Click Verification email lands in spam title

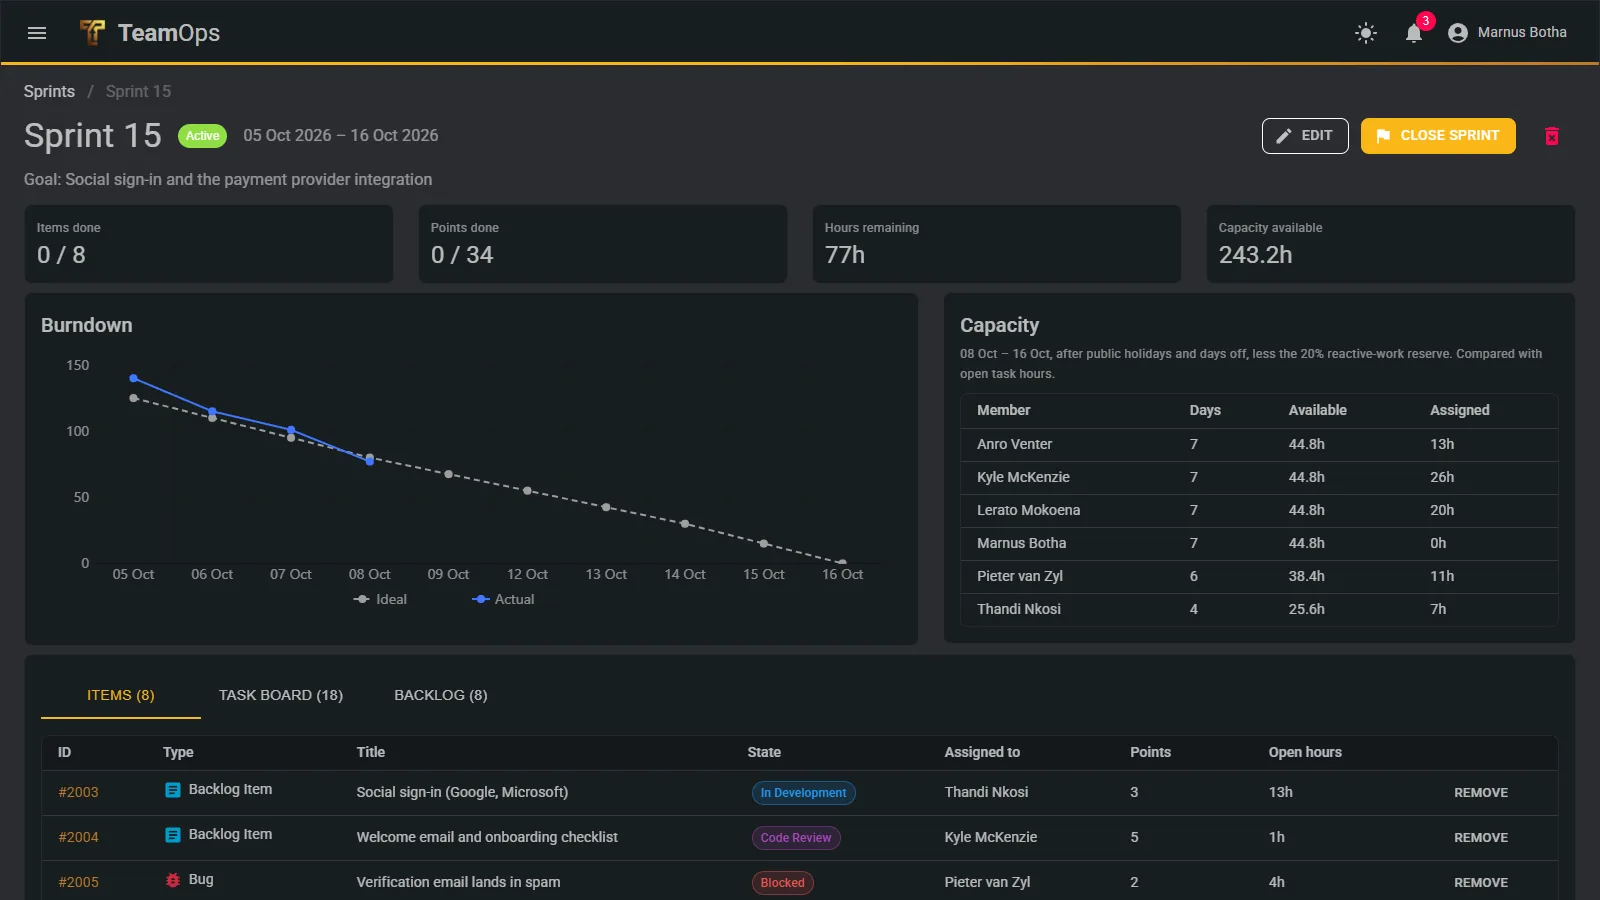458,882
